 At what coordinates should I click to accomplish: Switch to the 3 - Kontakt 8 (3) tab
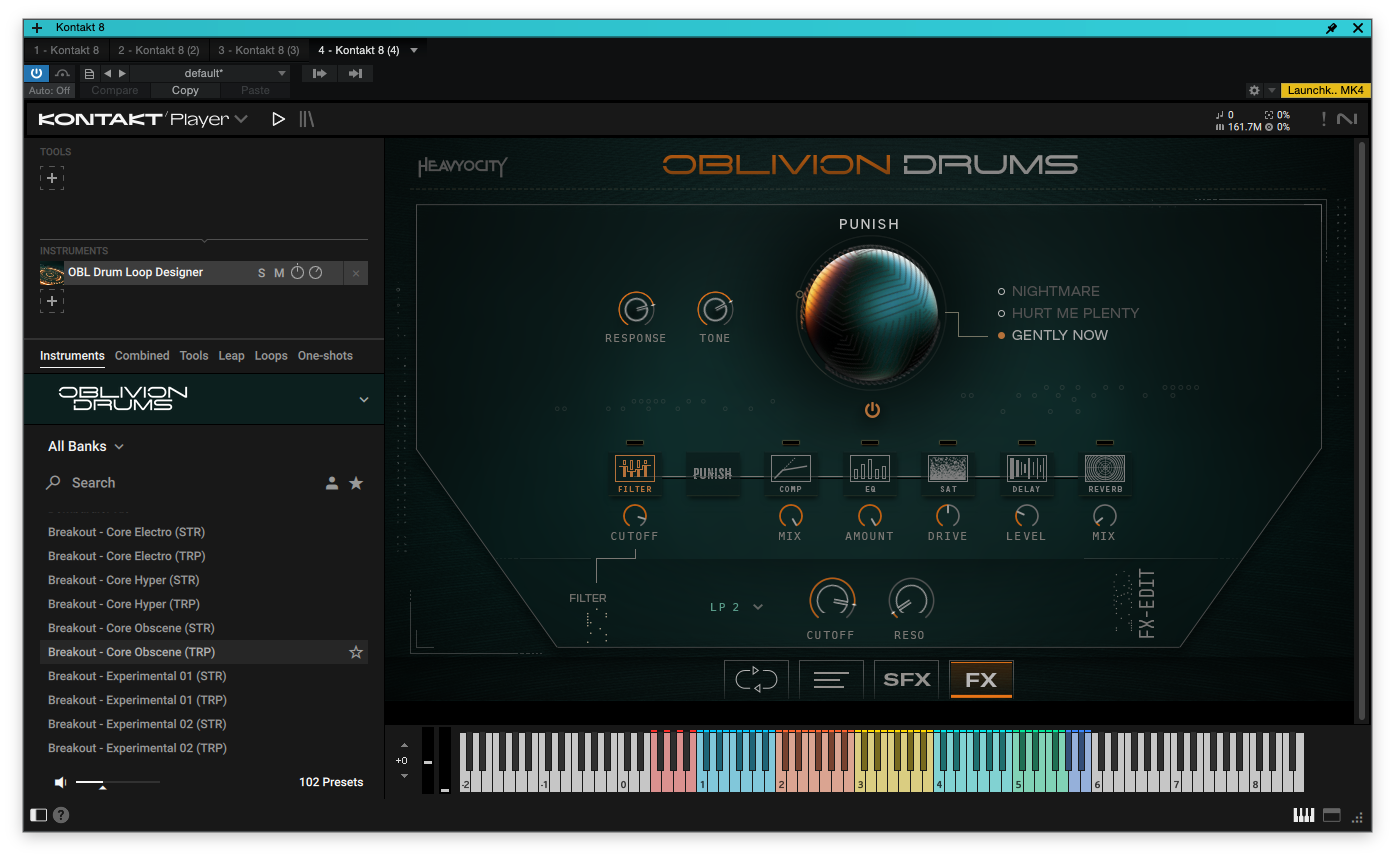[x=259, y=50]
